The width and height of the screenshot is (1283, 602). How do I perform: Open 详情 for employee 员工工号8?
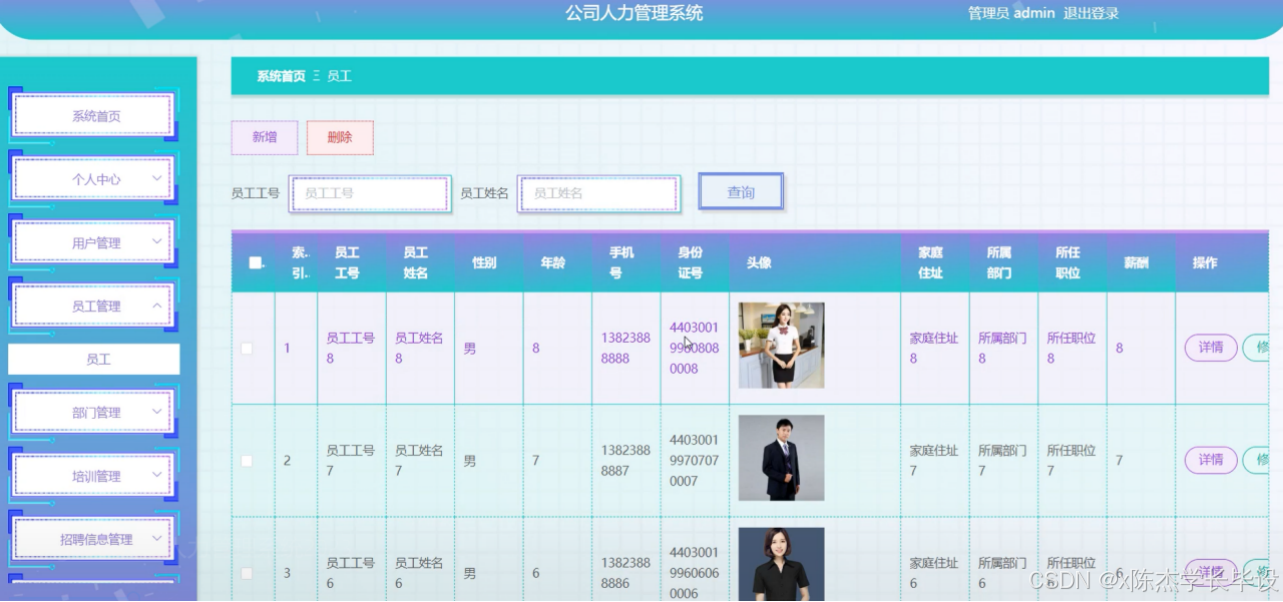click(x=1211, y=348)
